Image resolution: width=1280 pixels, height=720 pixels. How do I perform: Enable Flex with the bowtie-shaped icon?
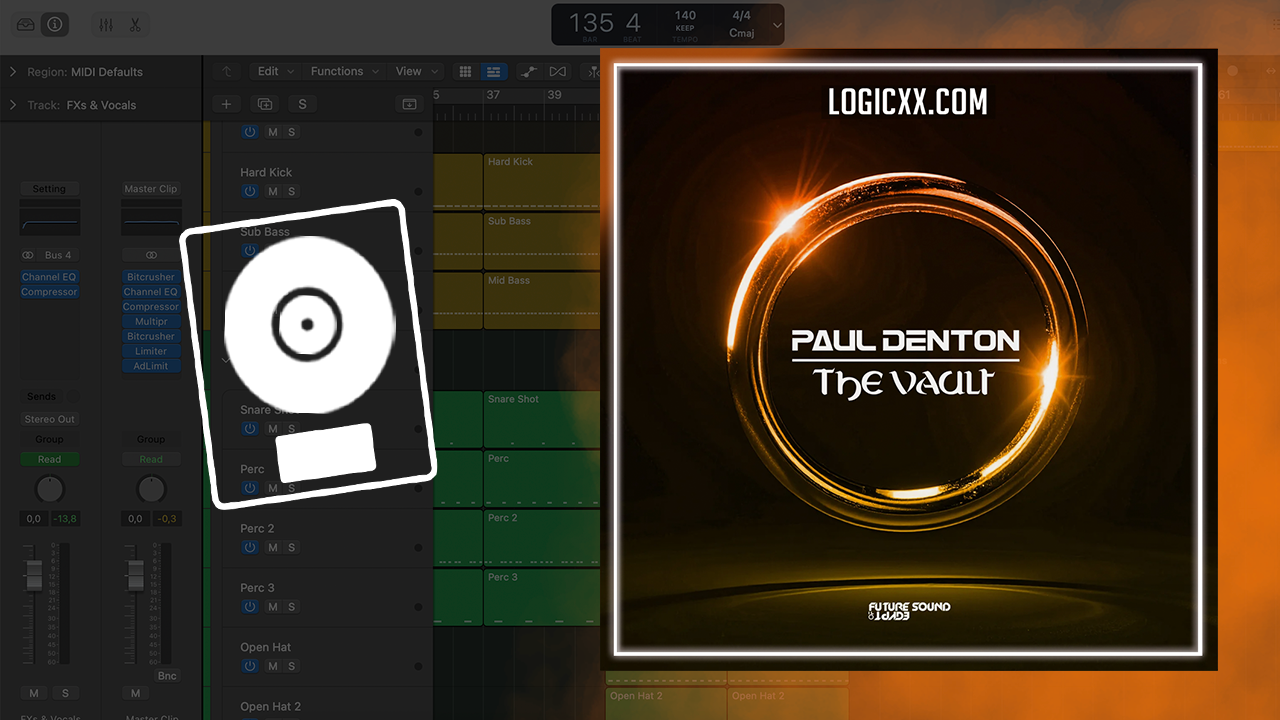558,72
